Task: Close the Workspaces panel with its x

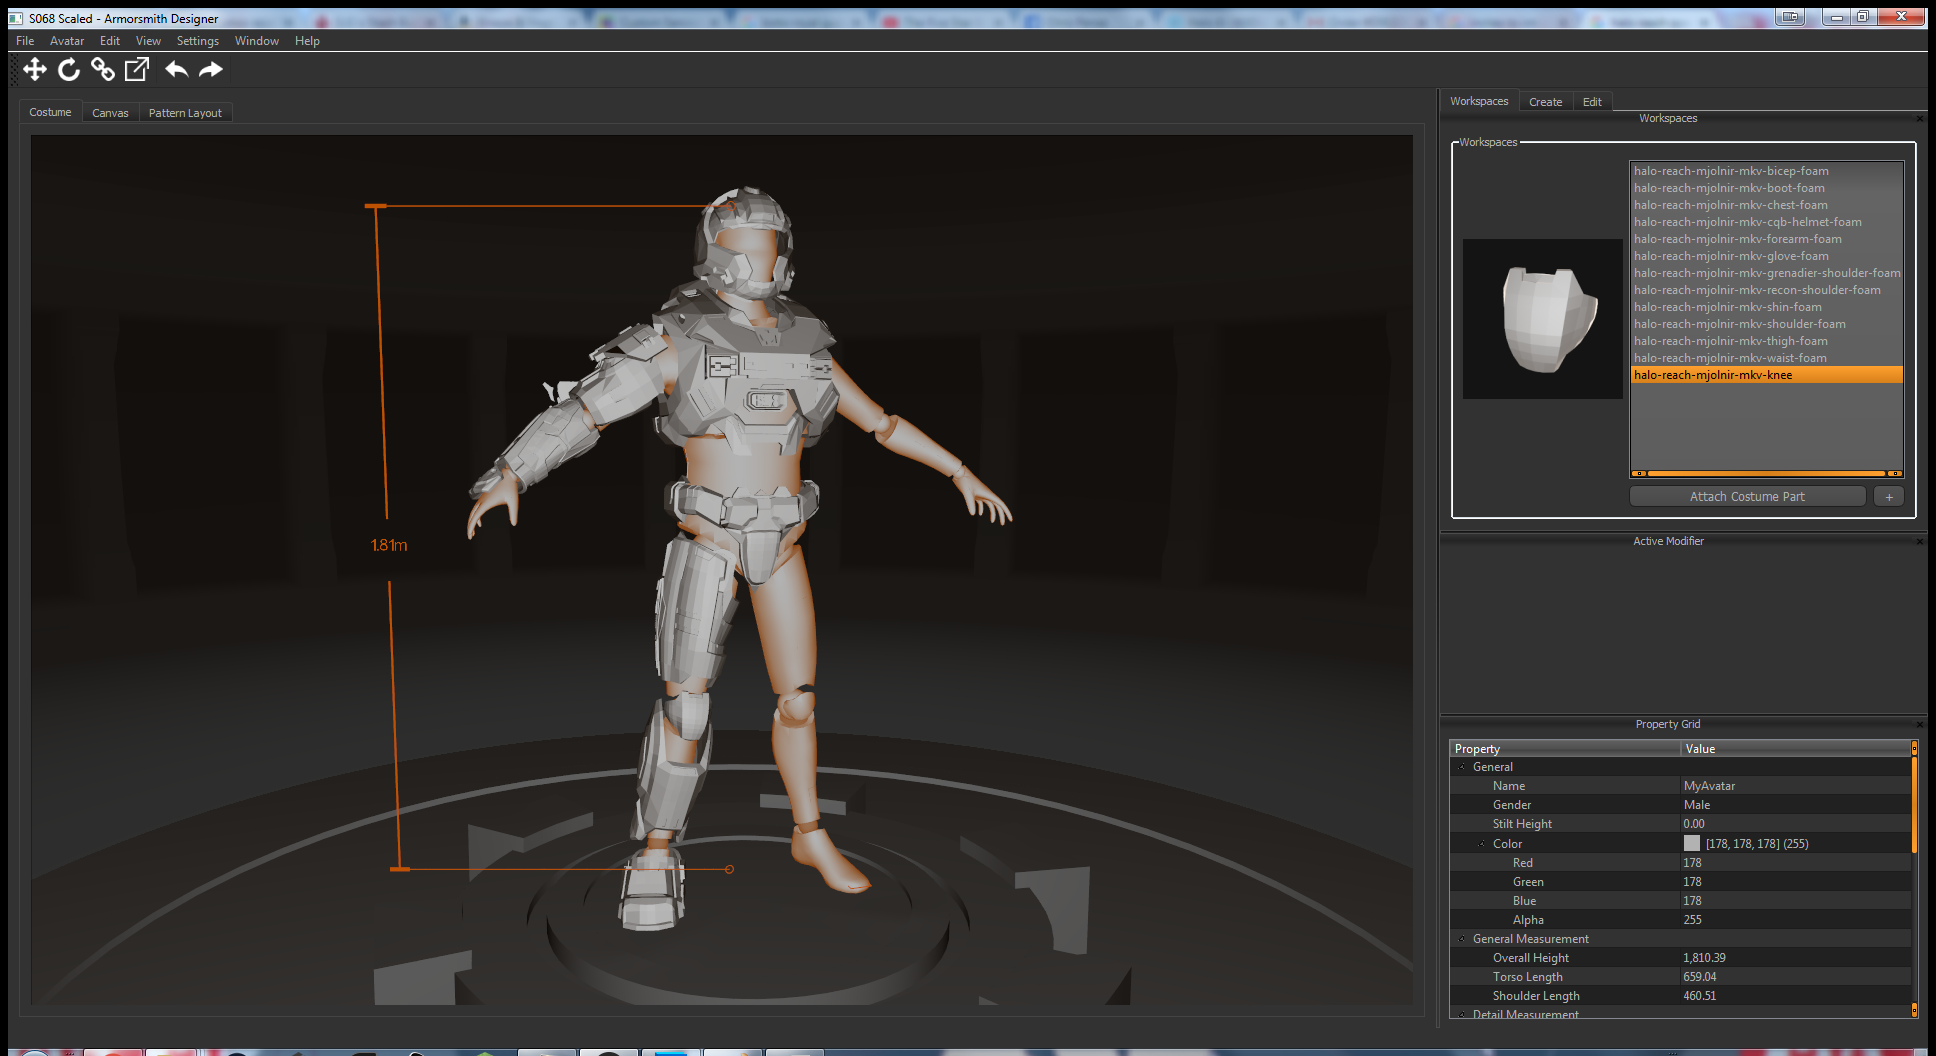Action: click(x=1919, y=119)
